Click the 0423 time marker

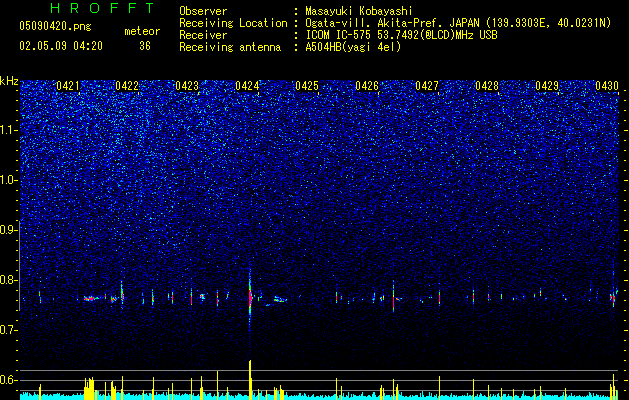(x=187, y=86)
